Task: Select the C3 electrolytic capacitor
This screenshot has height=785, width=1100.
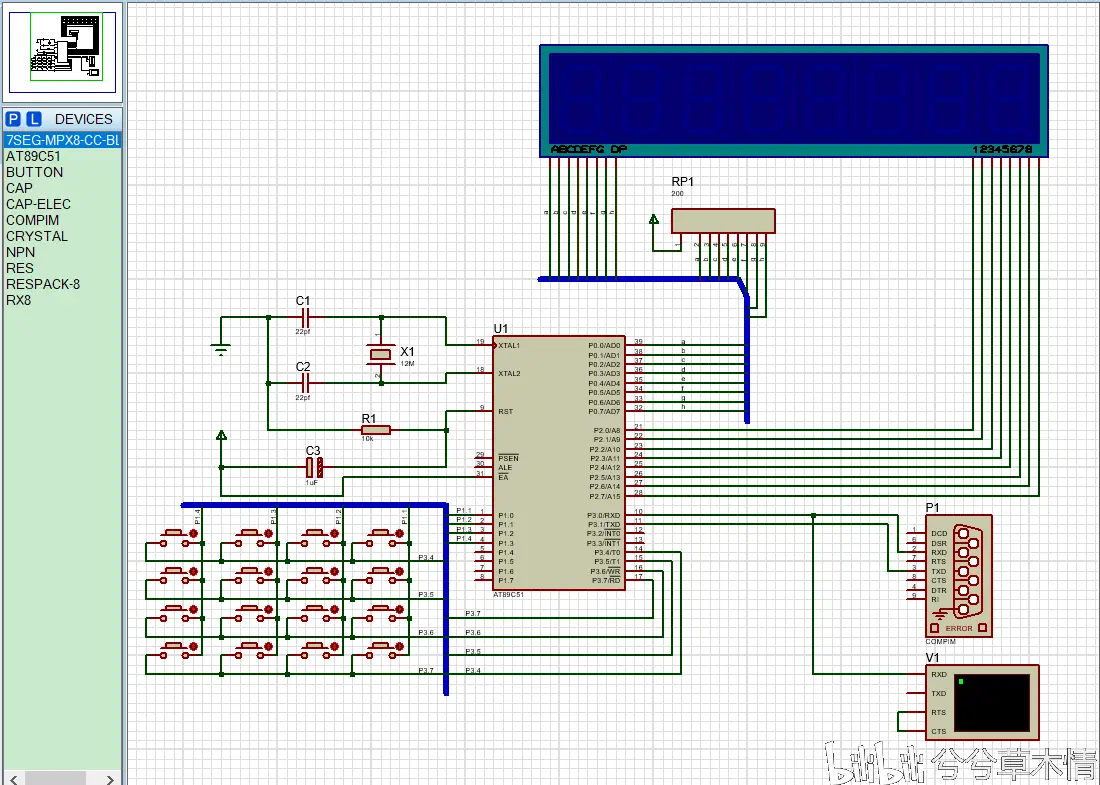Action: (x=314, y=467)
